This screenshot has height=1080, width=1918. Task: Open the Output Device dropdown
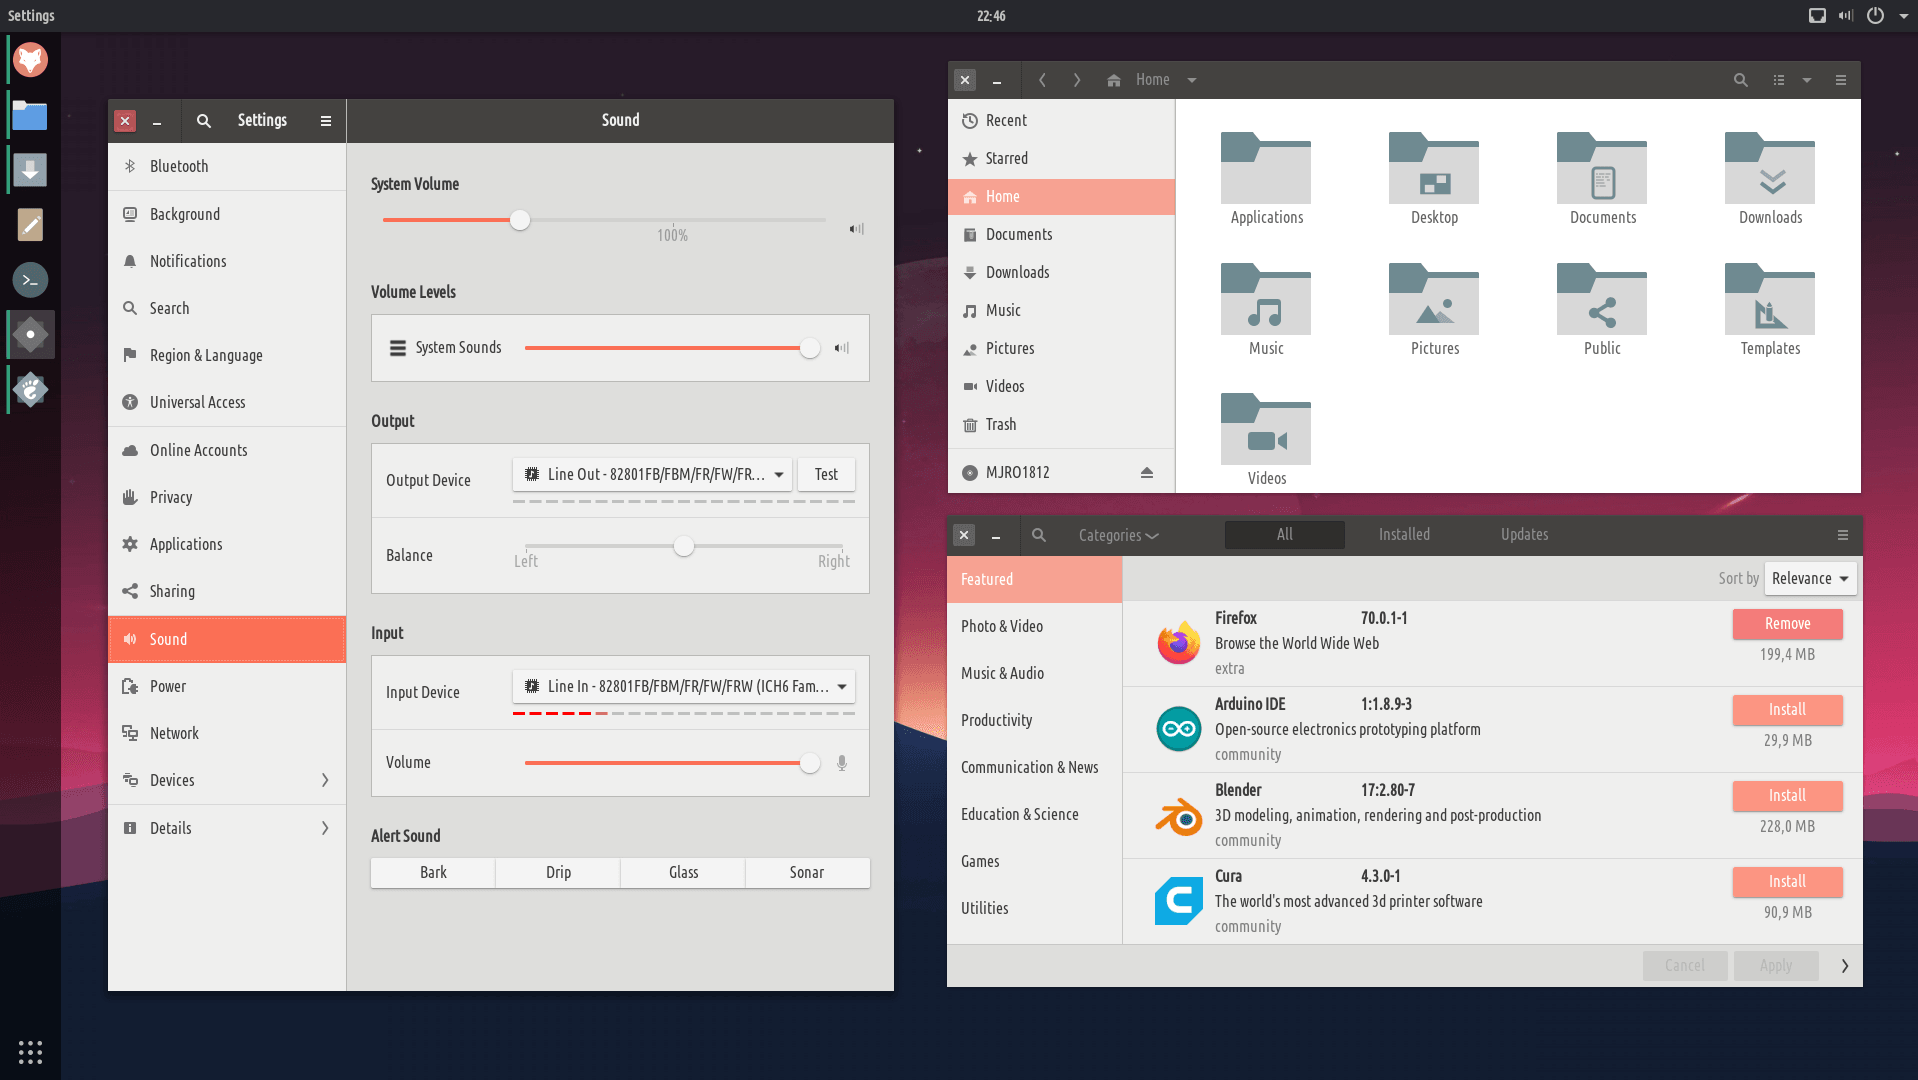pyautogui.click(x=653, y=475)
